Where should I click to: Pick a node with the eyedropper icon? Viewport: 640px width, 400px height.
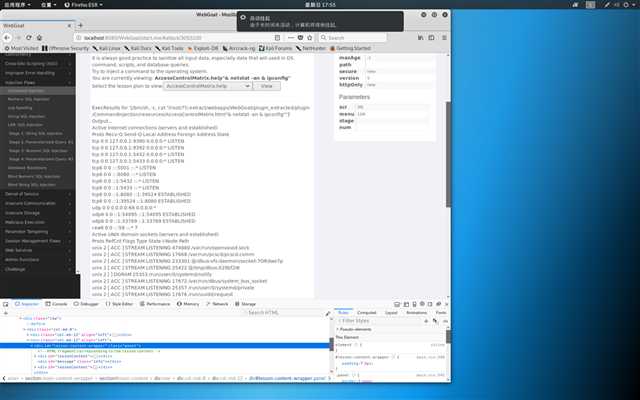(x=328, y=313)
